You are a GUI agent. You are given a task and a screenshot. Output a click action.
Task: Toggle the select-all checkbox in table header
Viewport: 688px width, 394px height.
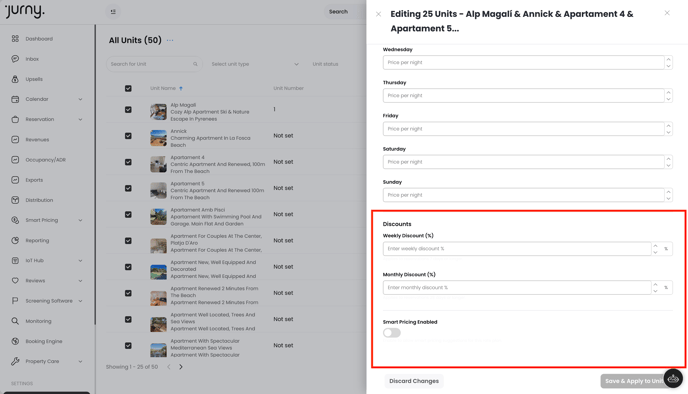pos(128,89)
